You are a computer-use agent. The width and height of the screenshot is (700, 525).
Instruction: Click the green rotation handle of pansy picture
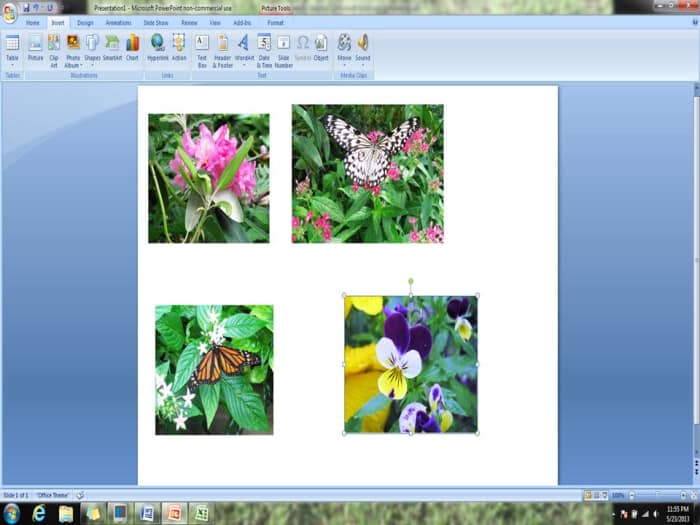[411, 281]
